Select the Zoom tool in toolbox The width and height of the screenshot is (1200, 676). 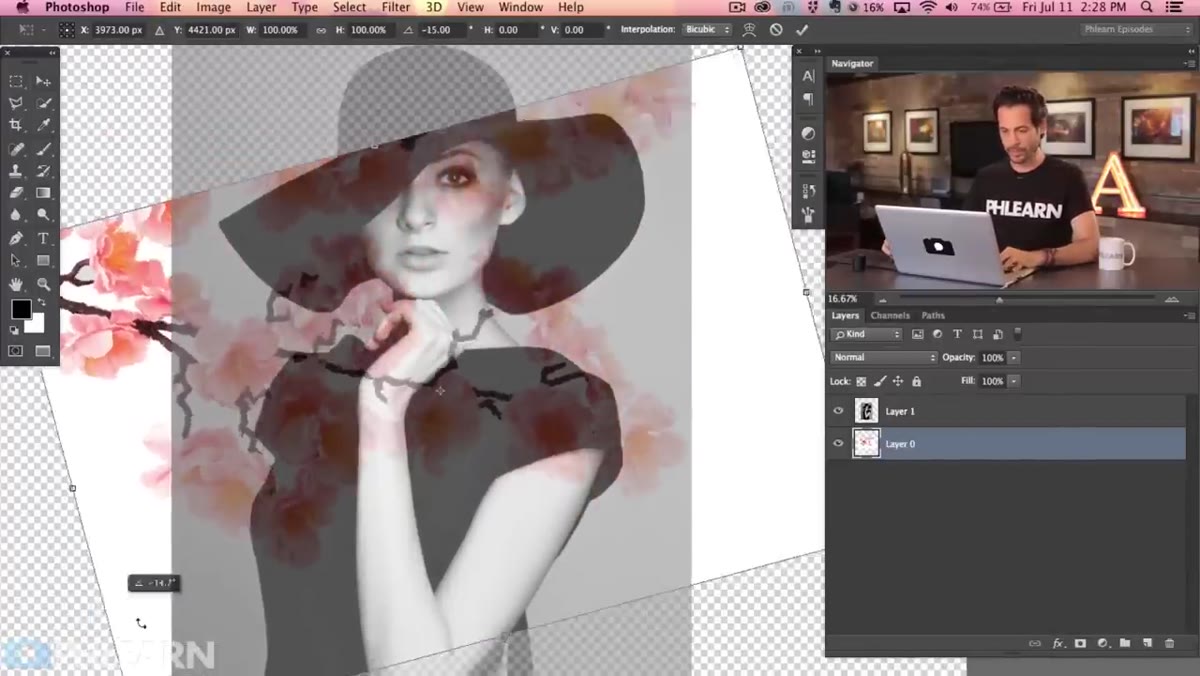44,284
